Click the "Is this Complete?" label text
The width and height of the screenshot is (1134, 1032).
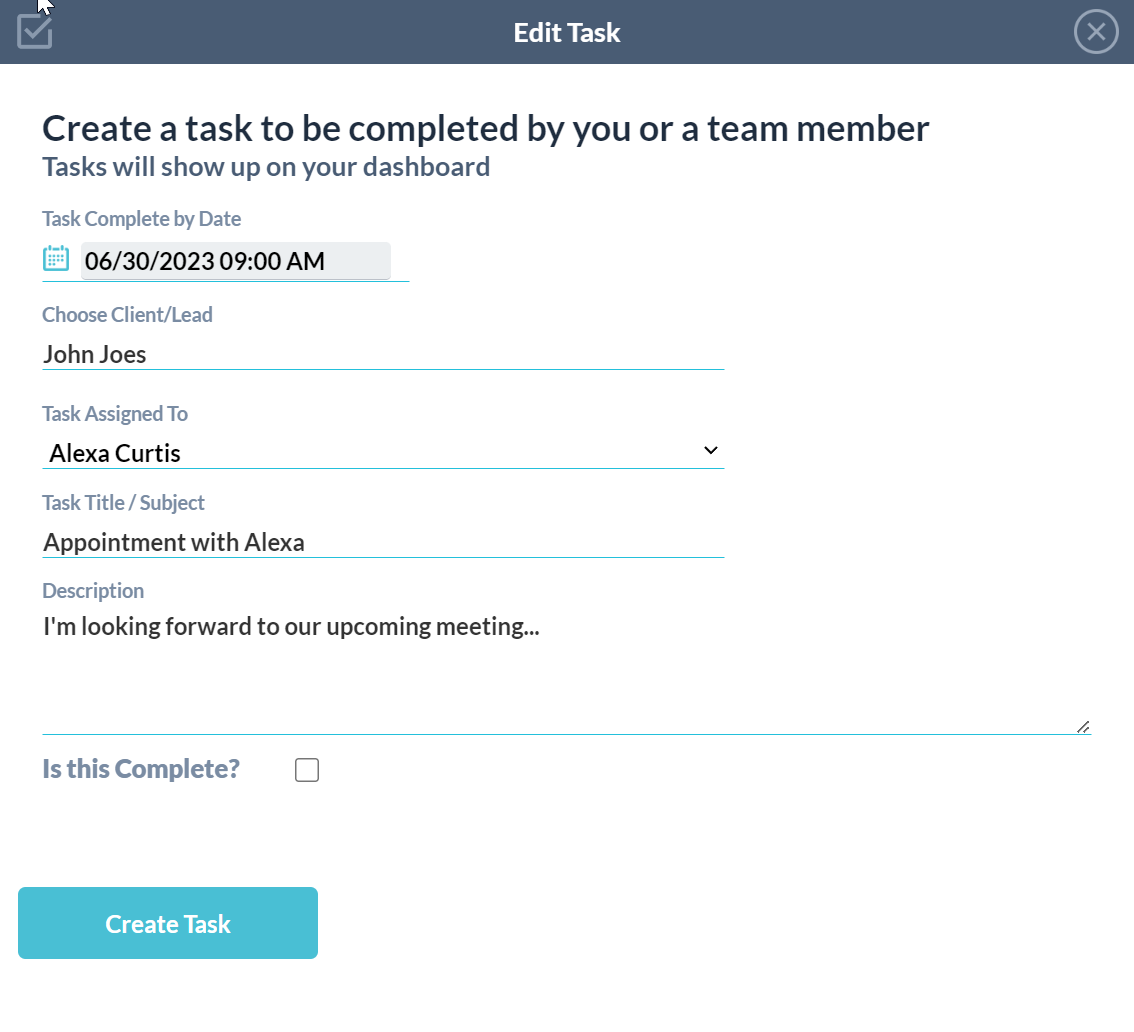(x=141, y=769)
